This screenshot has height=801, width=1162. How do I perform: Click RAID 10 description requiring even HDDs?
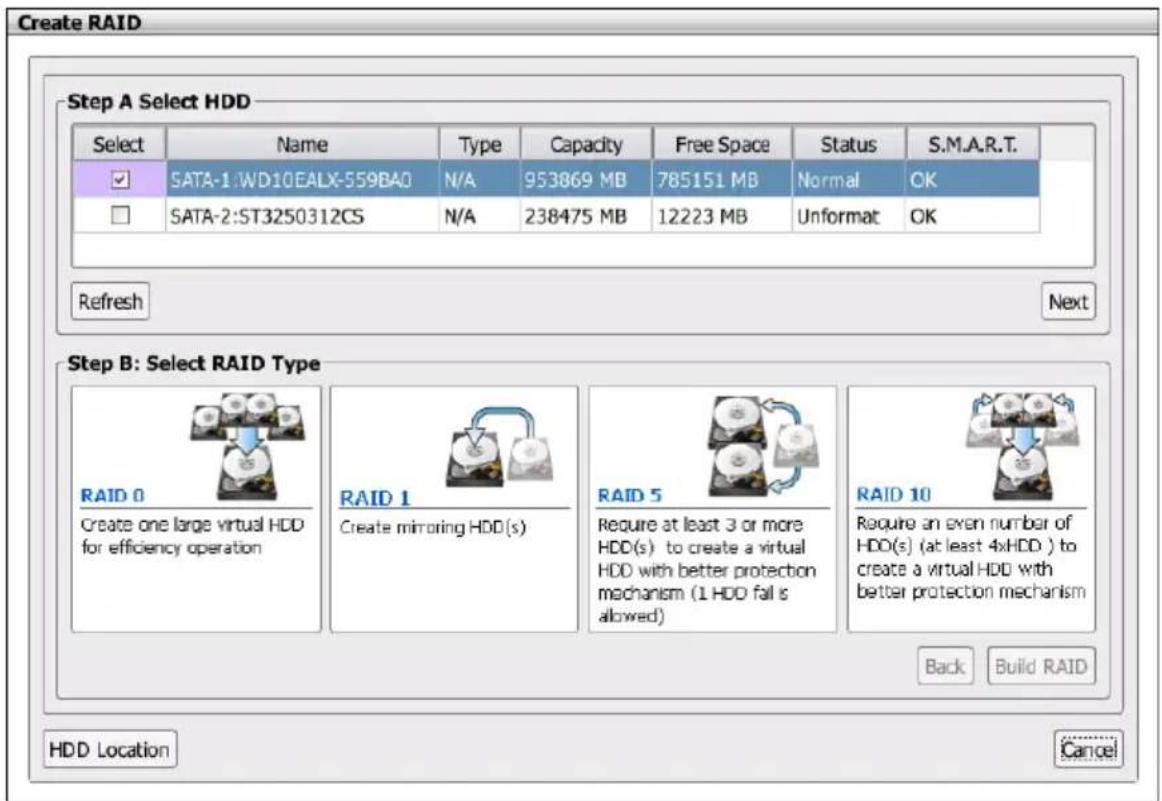970,557
